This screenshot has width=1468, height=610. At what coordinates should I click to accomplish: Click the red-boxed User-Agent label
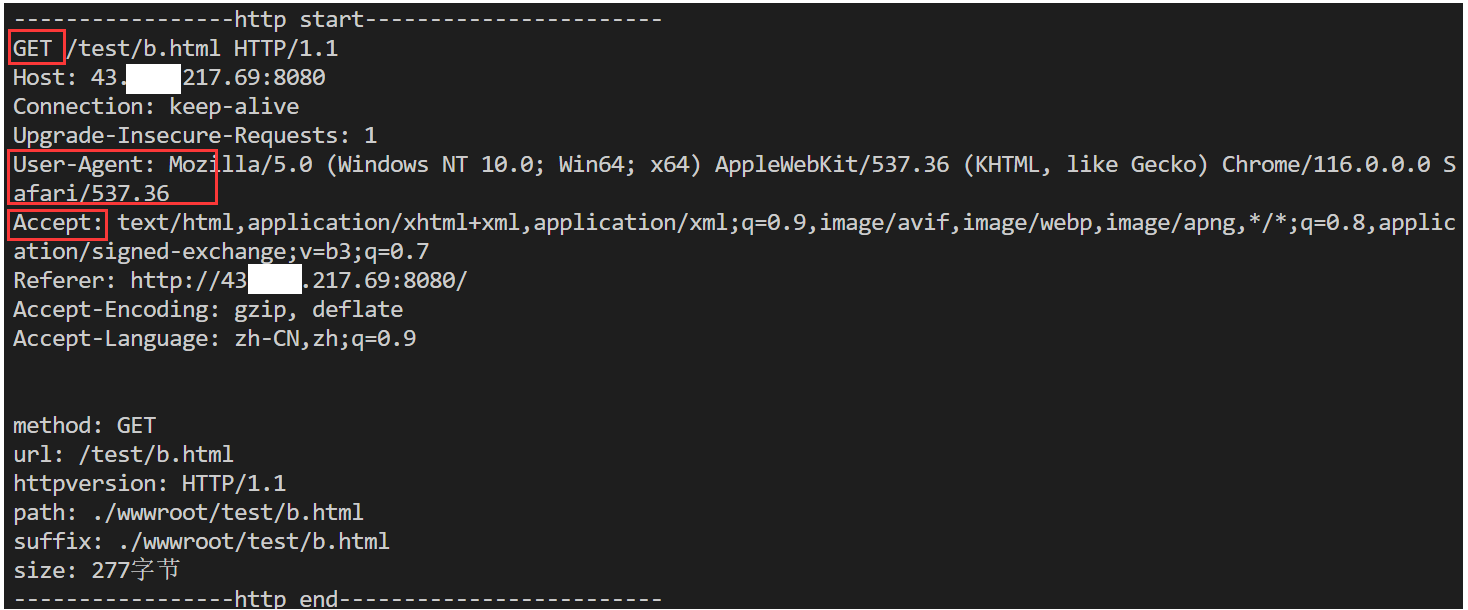click(84, 164)
